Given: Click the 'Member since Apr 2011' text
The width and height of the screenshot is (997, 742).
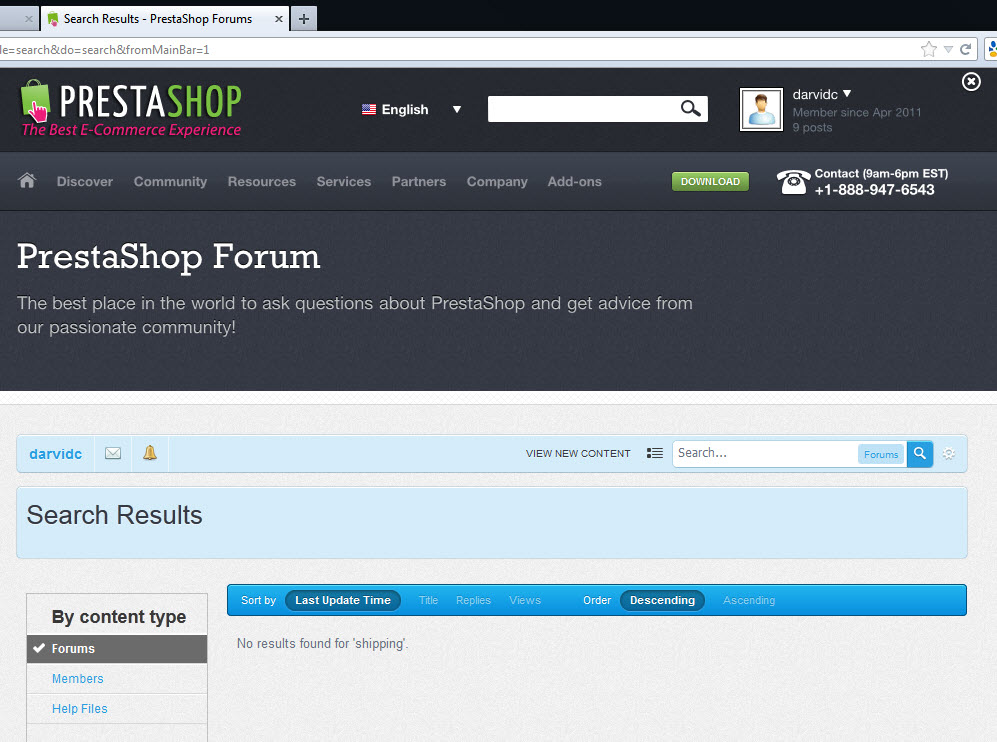Looking at the screenshot, I should [856, 112].
